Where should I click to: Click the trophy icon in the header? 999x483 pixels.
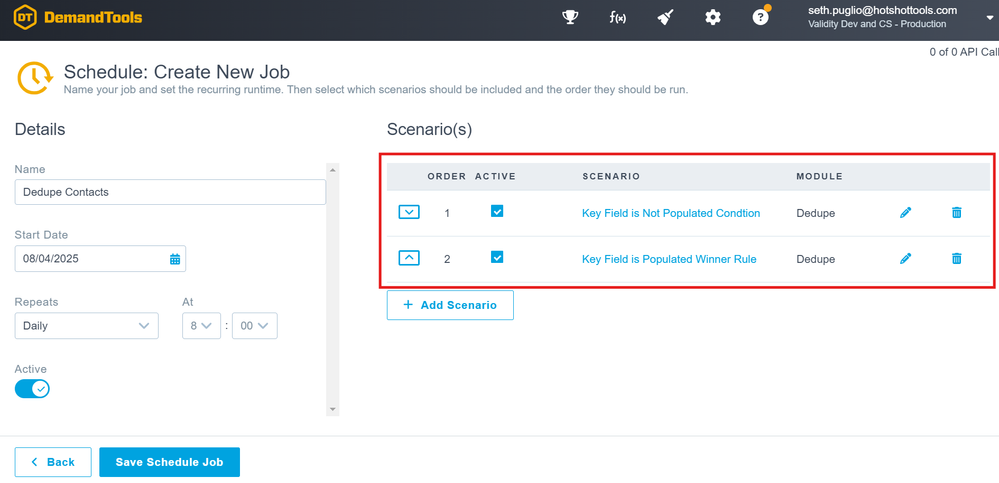pyautogui.click(x=570, y=17)
